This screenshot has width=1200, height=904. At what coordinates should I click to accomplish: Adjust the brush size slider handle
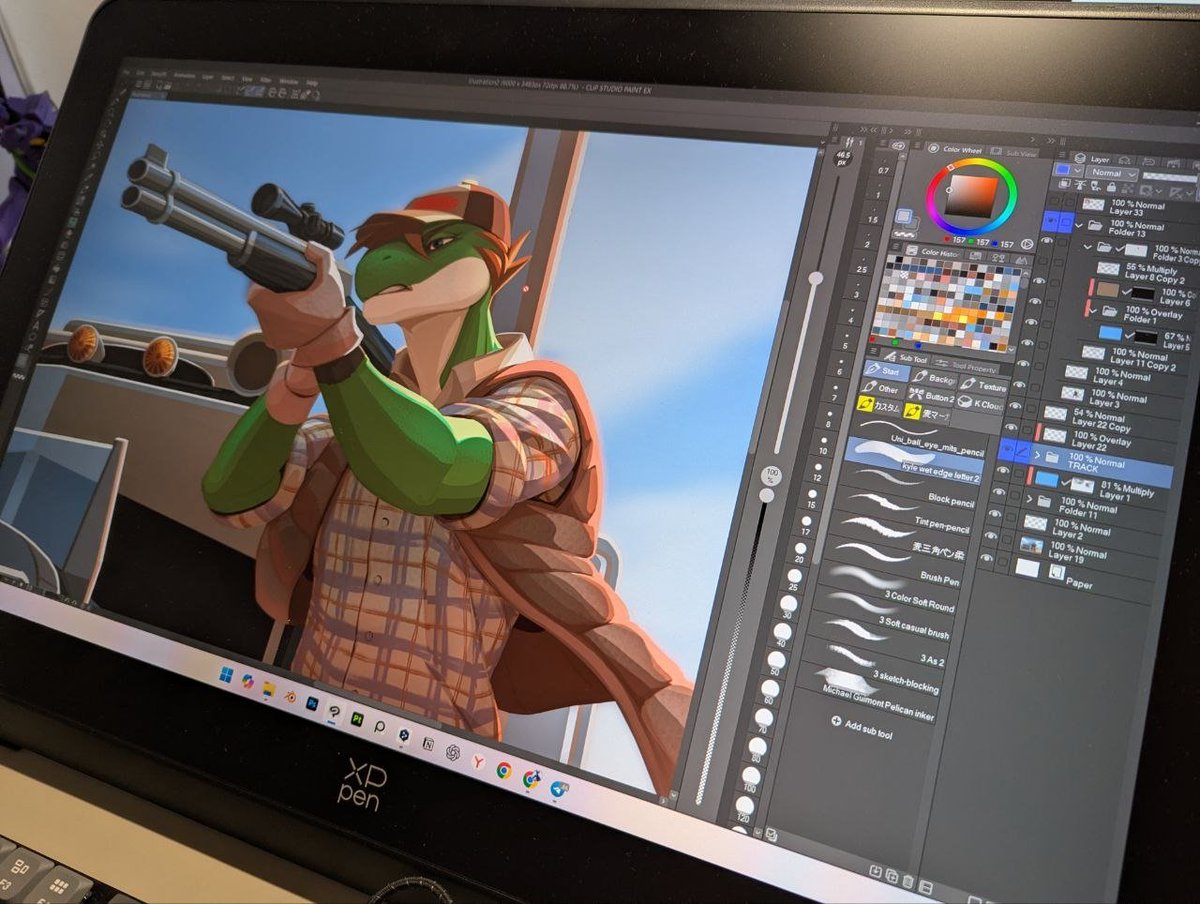coord(816,278)
